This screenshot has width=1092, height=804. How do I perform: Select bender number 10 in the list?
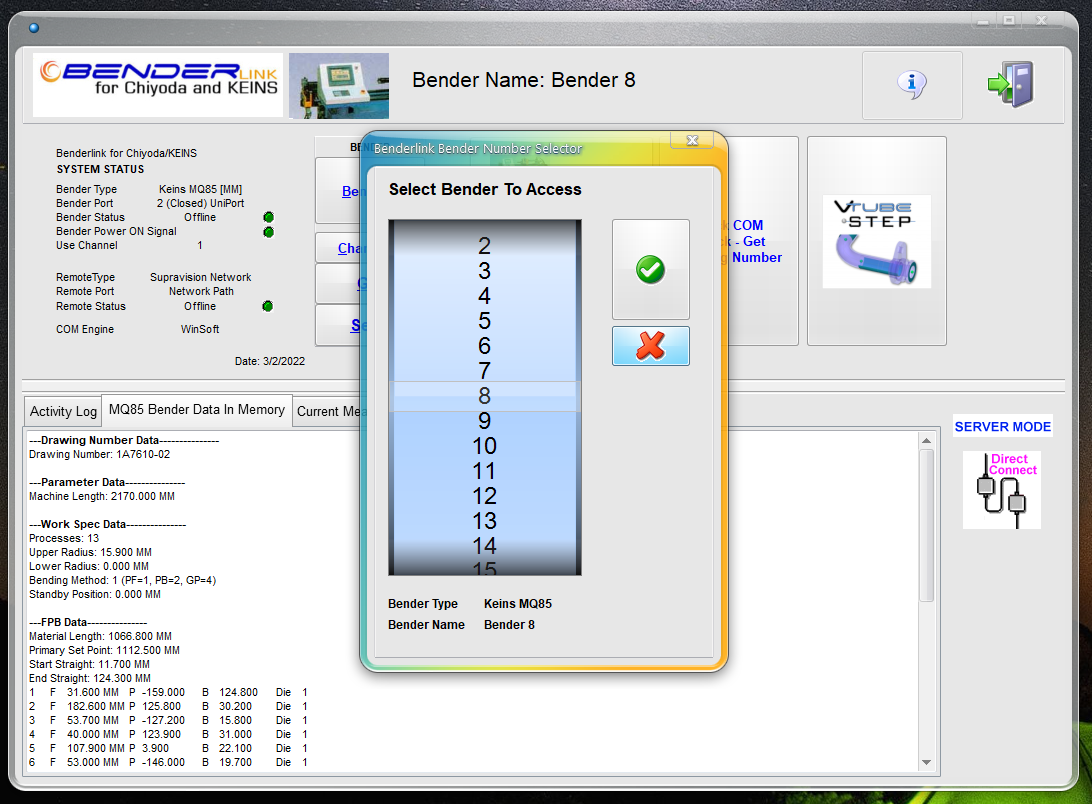tap(484, 446)
